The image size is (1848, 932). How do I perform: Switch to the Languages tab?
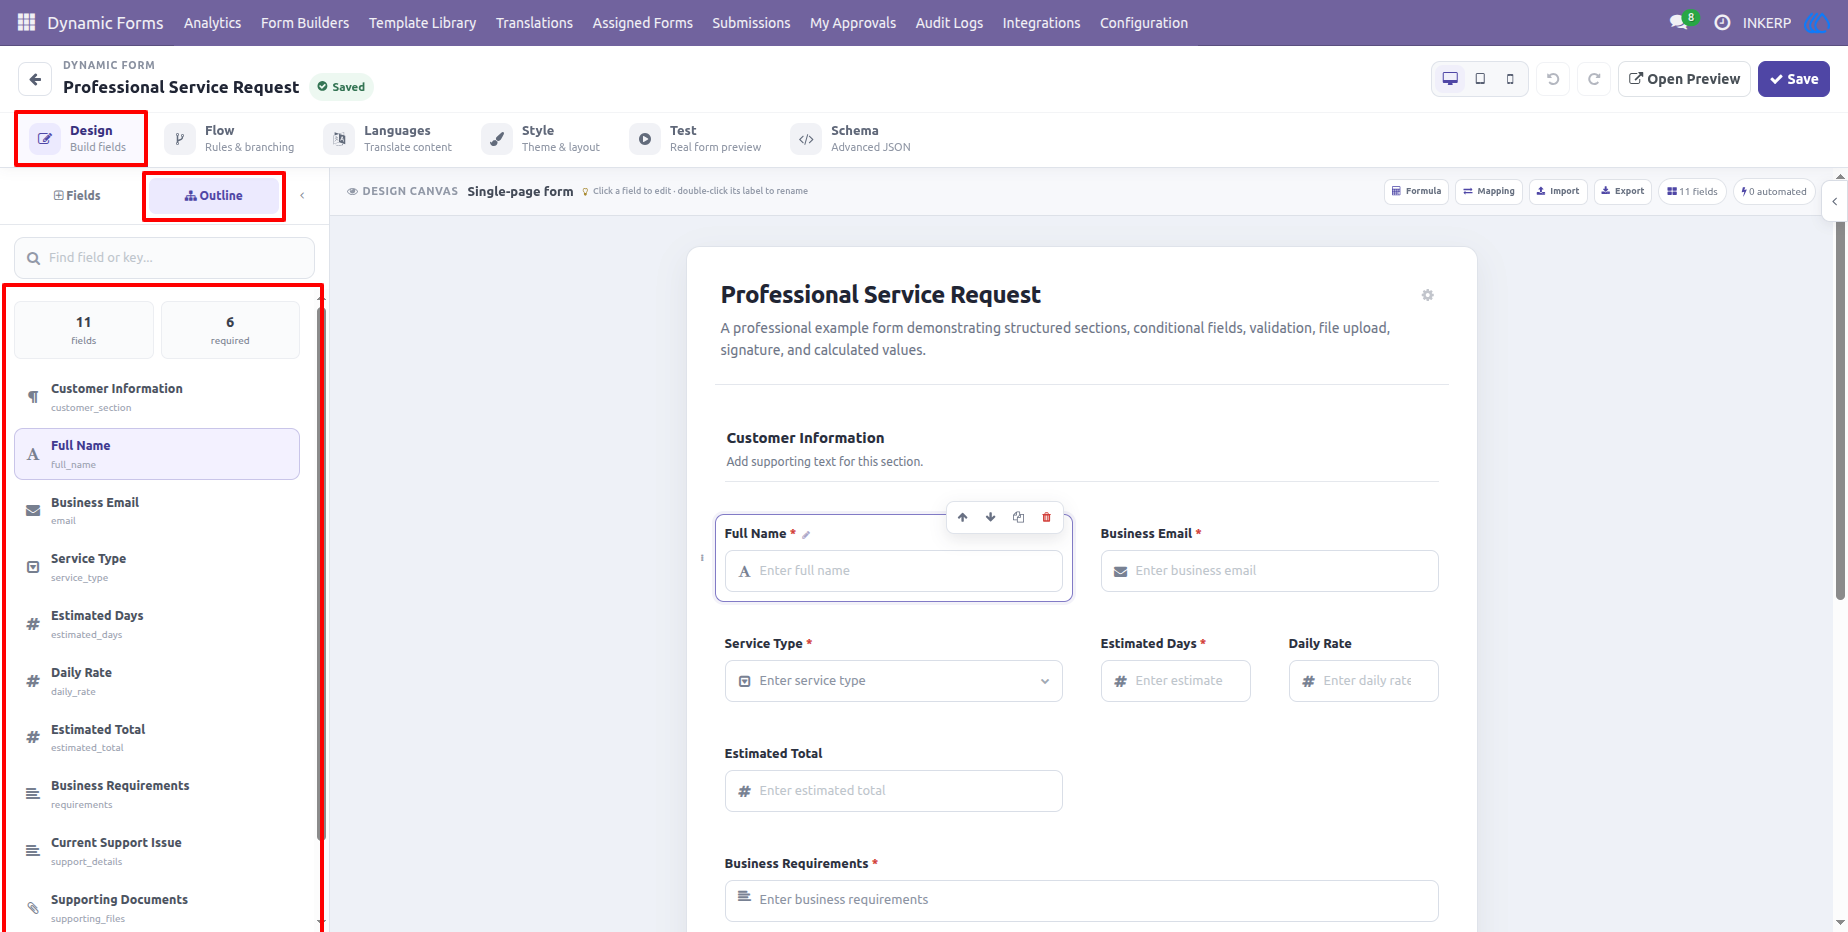(389, 138)
